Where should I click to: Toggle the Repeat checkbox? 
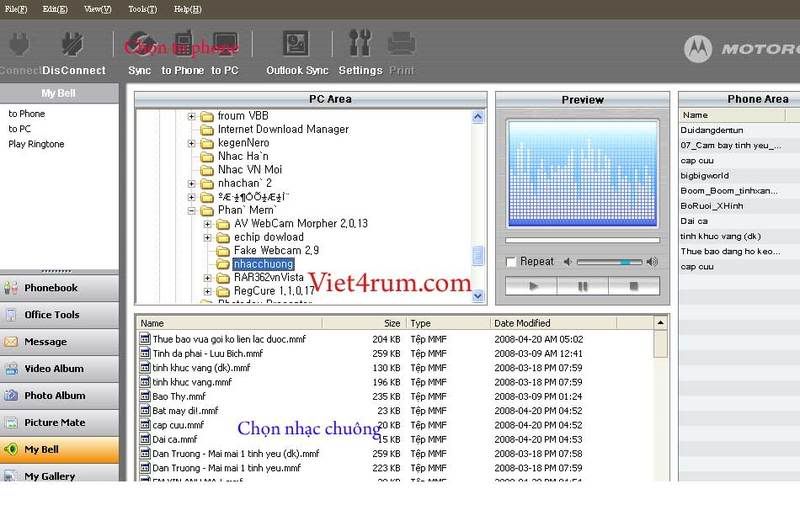pyautogui.click(x=511, y=262)
